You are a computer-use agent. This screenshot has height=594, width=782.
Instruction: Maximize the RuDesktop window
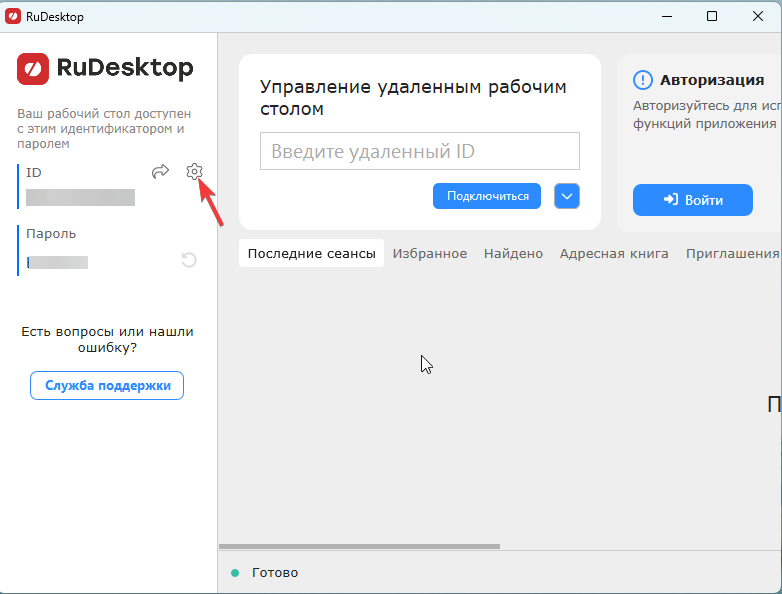coord(712,16)
